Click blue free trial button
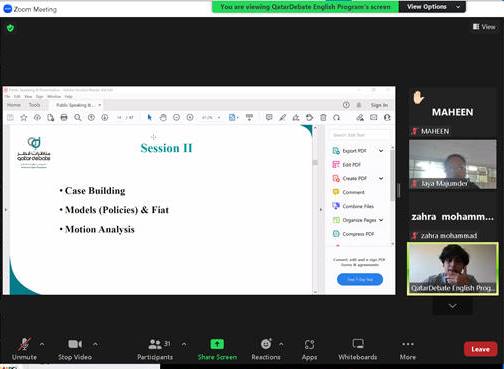 [x=360, y=279]
